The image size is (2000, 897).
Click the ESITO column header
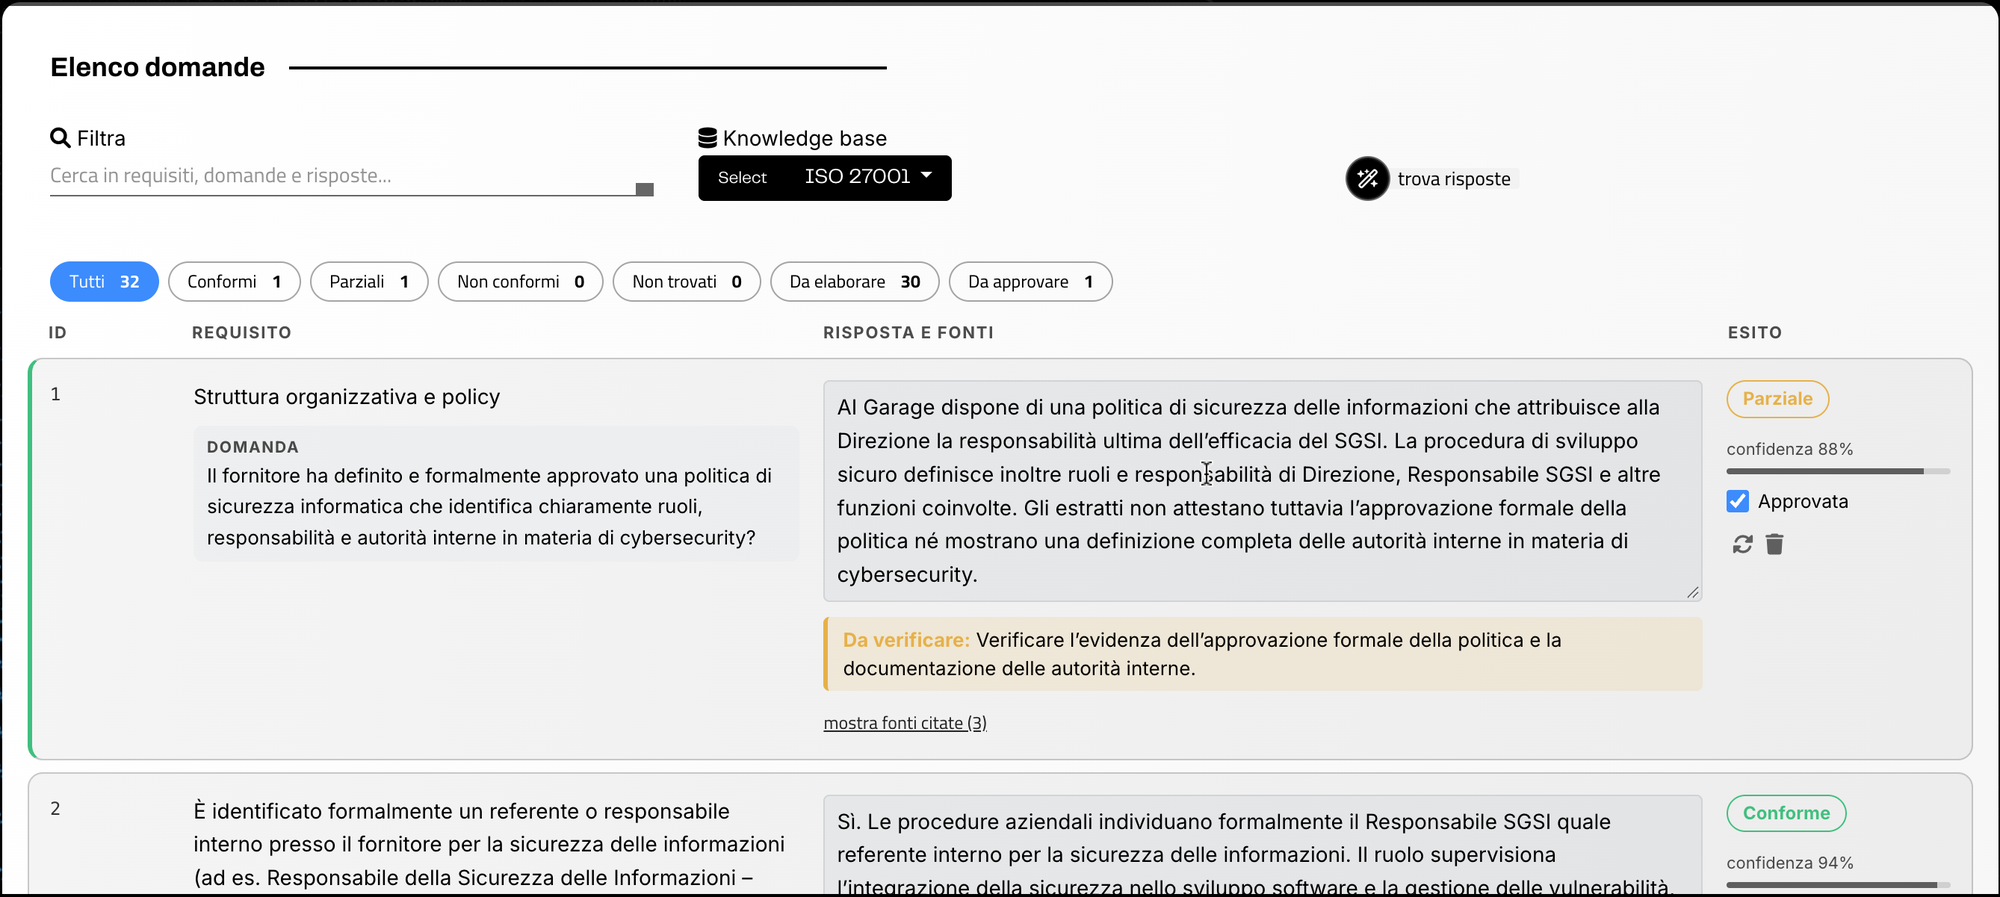click(x=1755, y=333)
